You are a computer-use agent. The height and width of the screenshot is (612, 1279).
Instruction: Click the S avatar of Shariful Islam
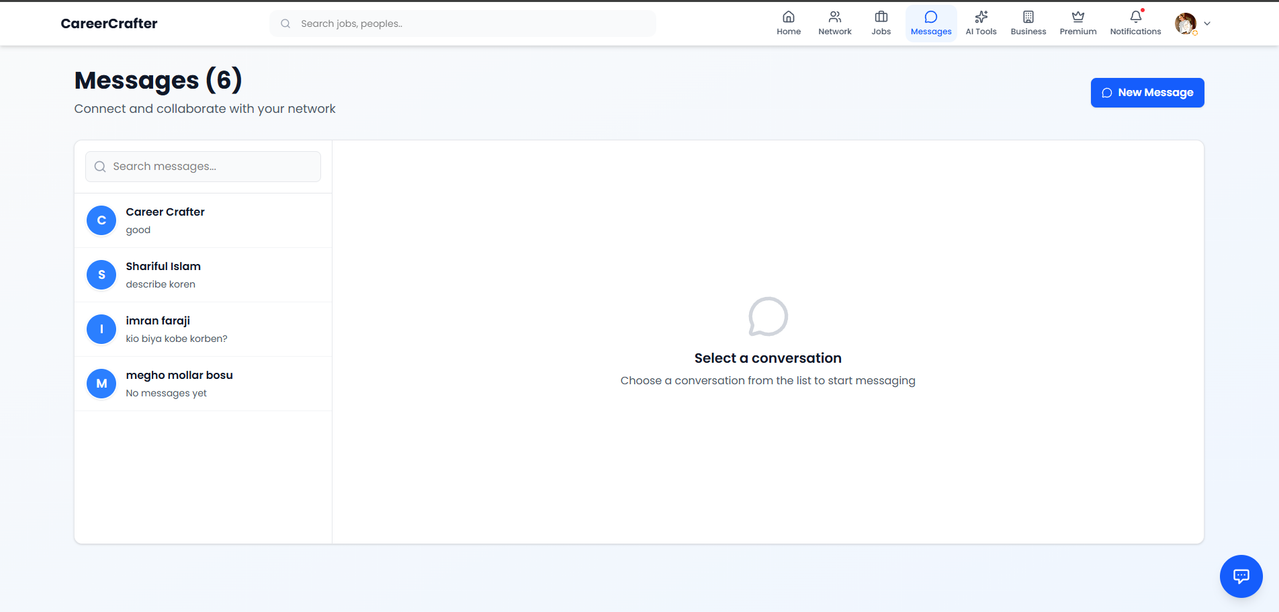101,274
